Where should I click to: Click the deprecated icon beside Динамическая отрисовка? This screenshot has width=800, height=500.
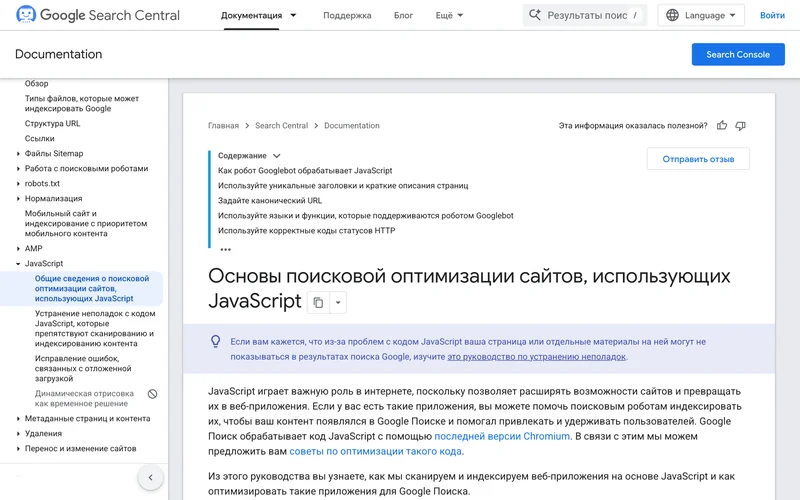pyautogui.click(x=153, y=394)
